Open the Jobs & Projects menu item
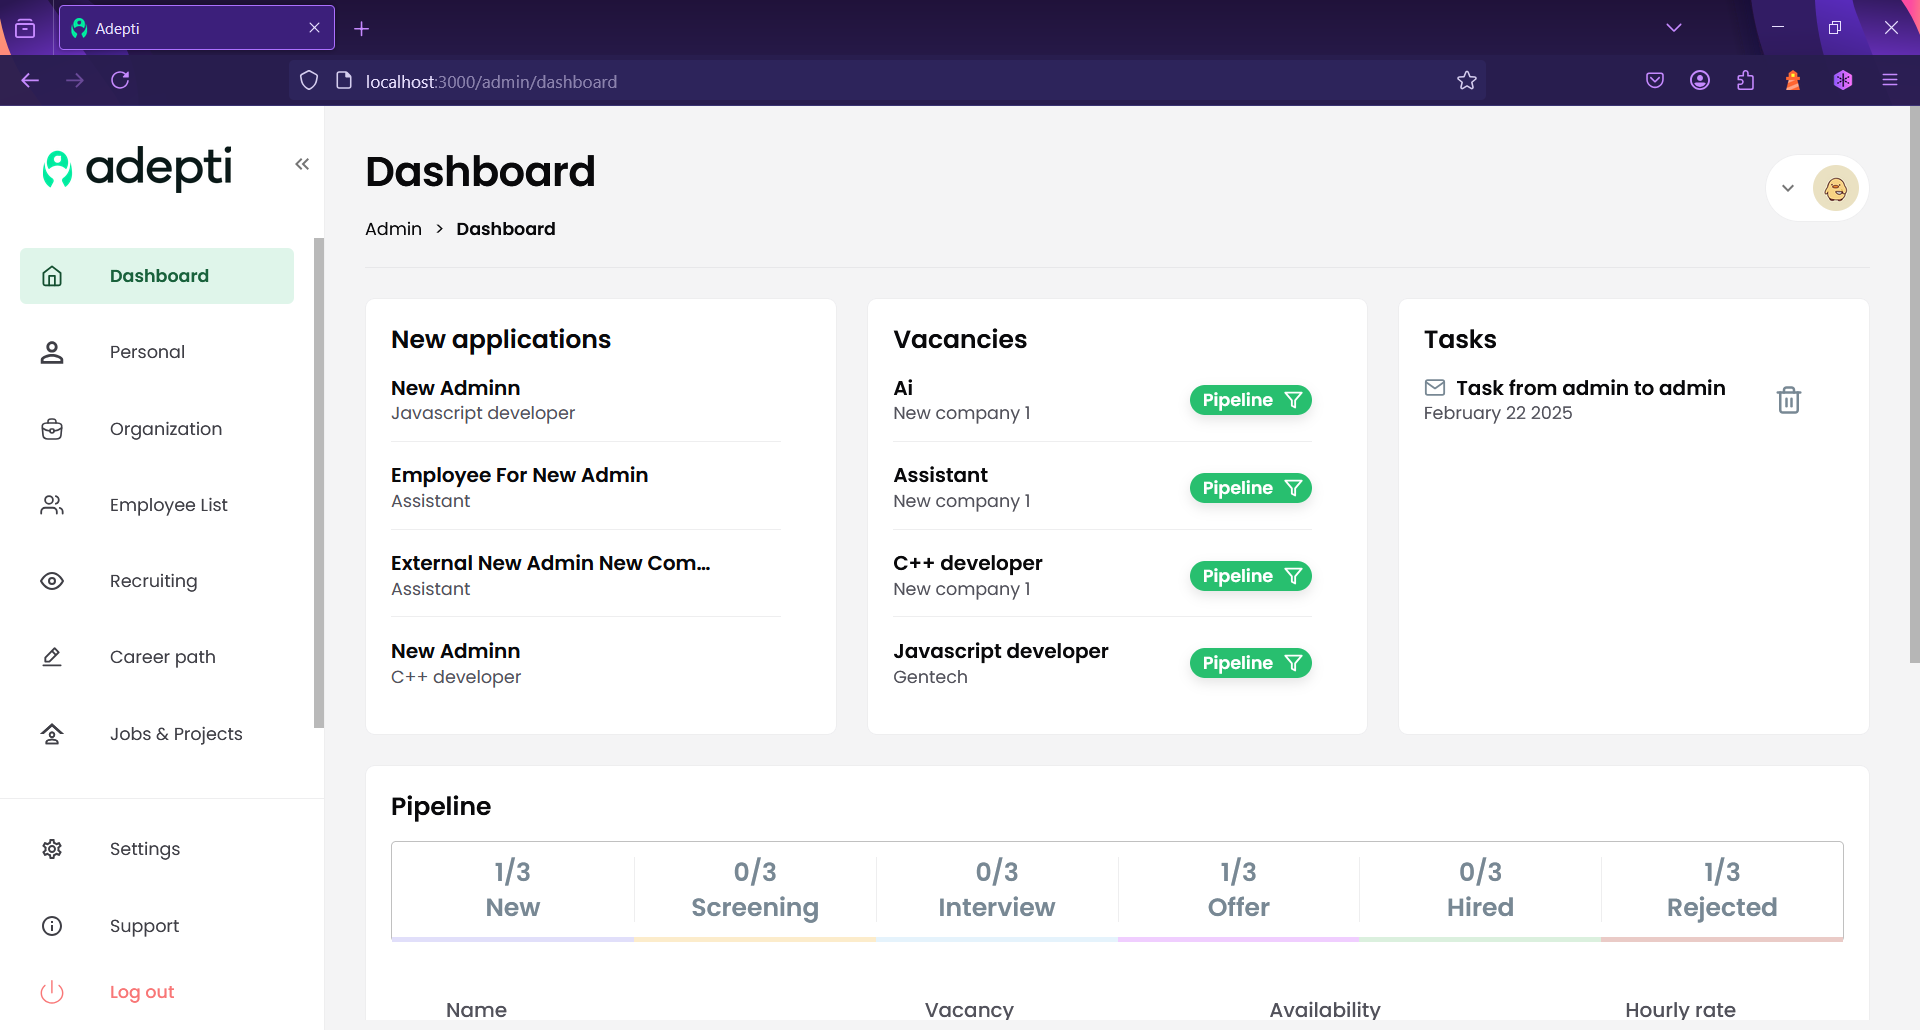Image resolution: width=1920 pixels, height=1030 pixels. [x=176, y=734]
